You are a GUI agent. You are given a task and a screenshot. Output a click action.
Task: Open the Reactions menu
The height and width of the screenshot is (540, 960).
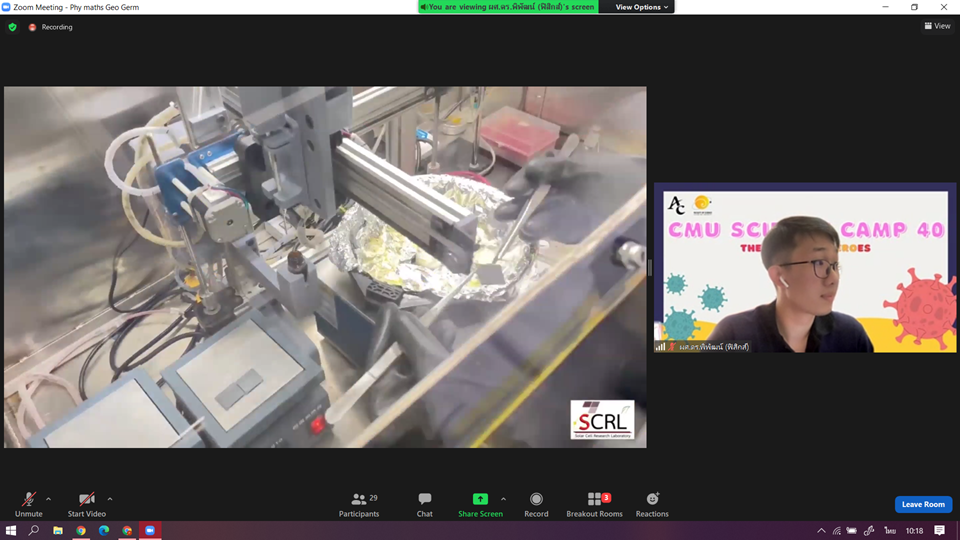652,502
